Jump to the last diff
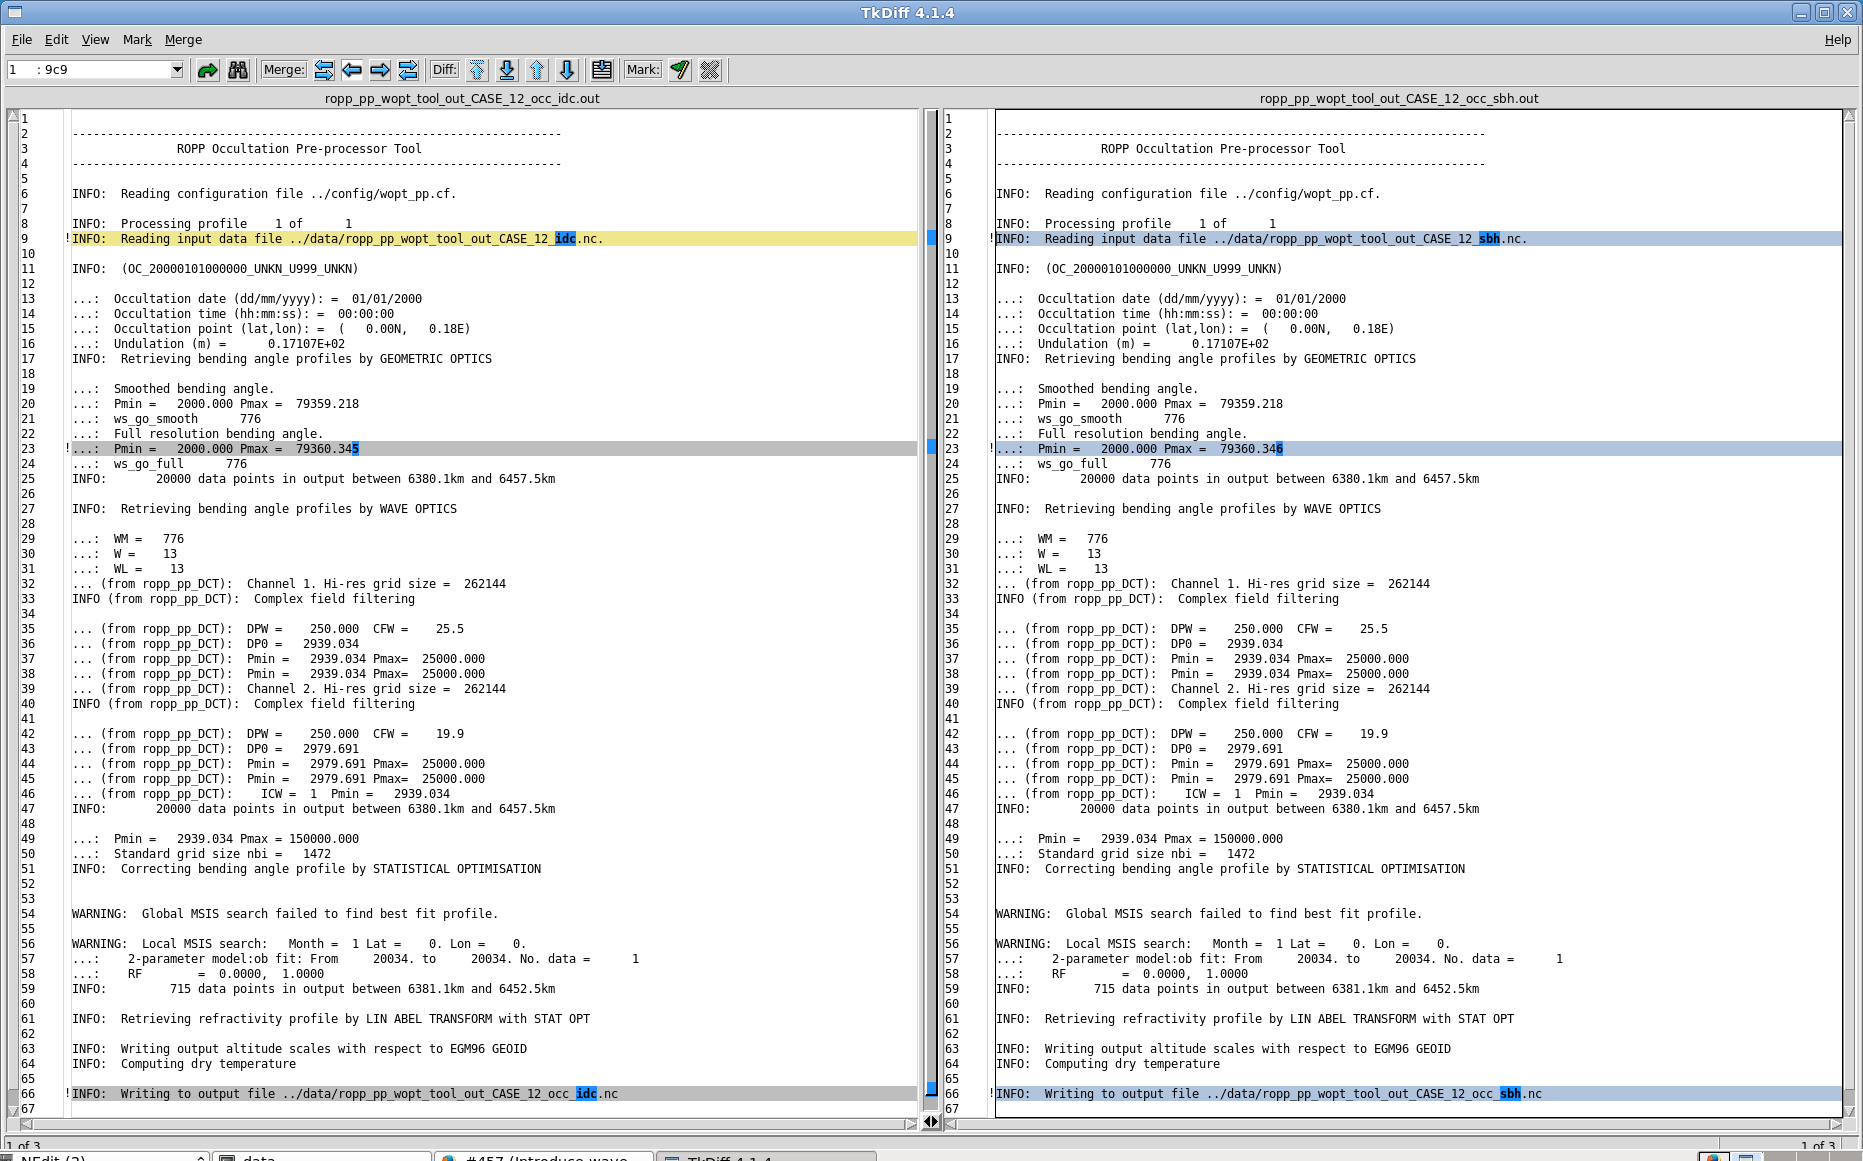The height and width of the screenshot is (1161, 1863). point(507,70)
